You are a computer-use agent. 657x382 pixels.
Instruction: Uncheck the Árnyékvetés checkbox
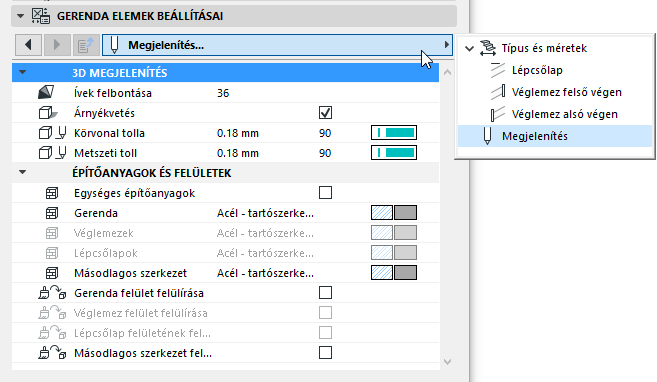pos(326,113)
